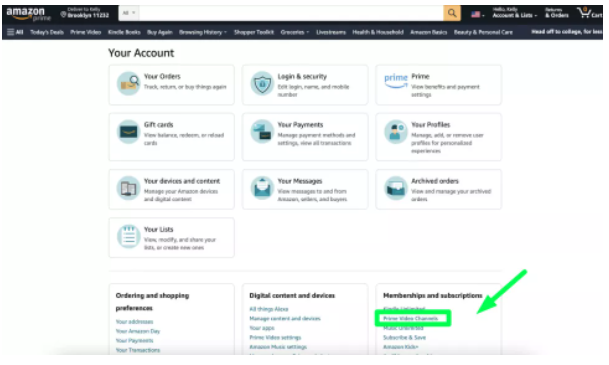The image size is (609, 365).
Task: Open Amazon Basics nav item
Action: point(429,32)
